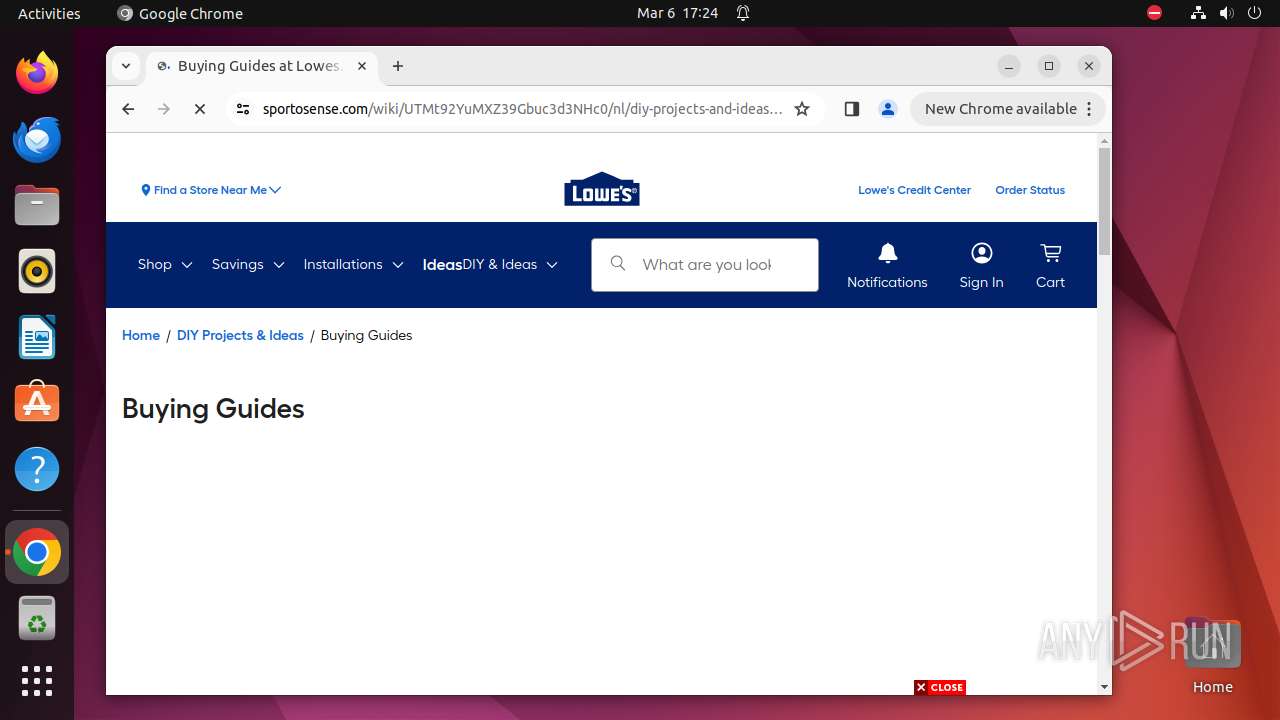View site information icon in address bar
The height and width of the screenshot is (720, 1280).
[242, 109]
